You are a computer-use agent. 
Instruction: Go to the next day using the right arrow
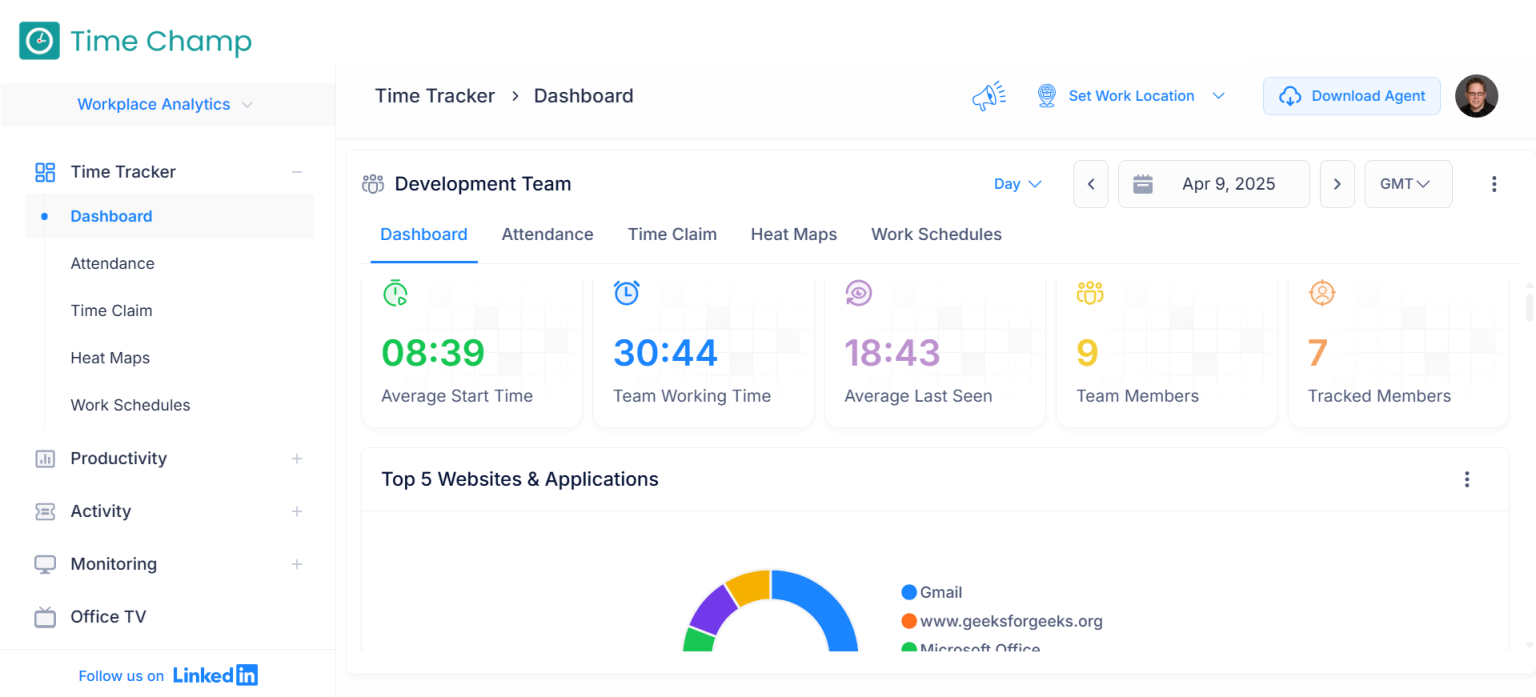pyautogui.click(x=1337, y=184)
